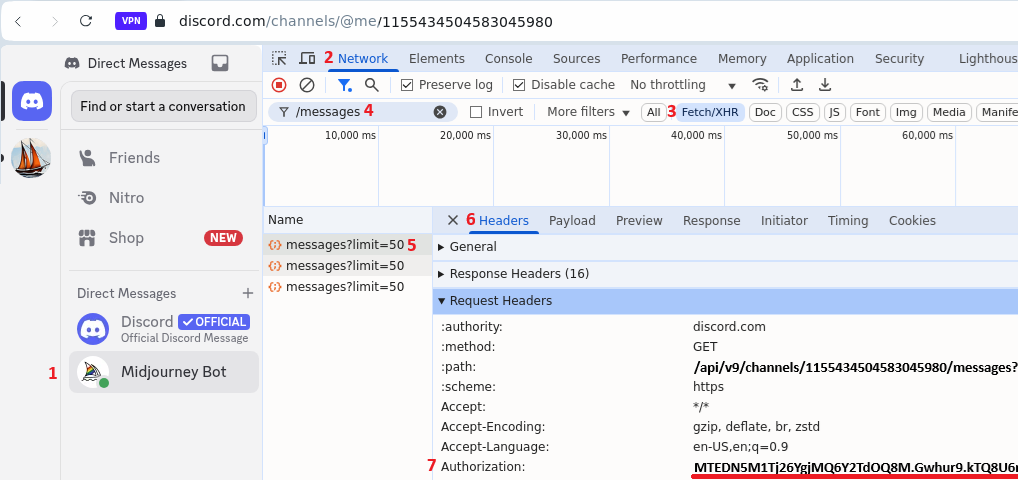The width and height of the screenshot is (1018, 482).
Task: Stop recording network log
Action: click(279, 85)
